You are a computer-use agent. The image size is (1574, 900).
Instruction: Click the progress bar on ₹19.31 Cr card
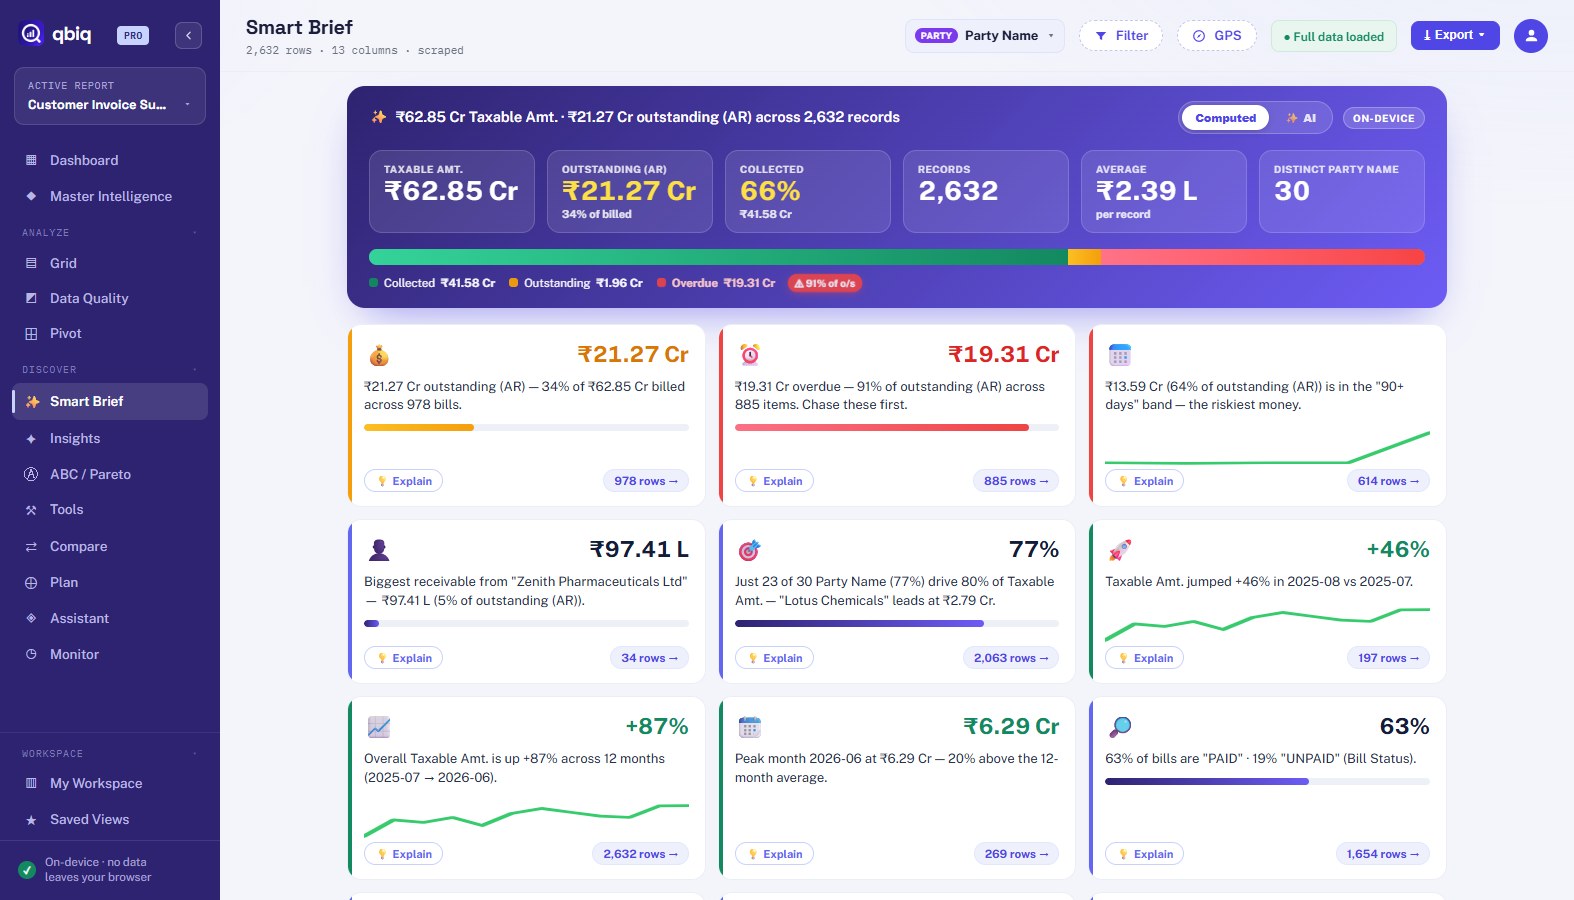coord(897,427)
